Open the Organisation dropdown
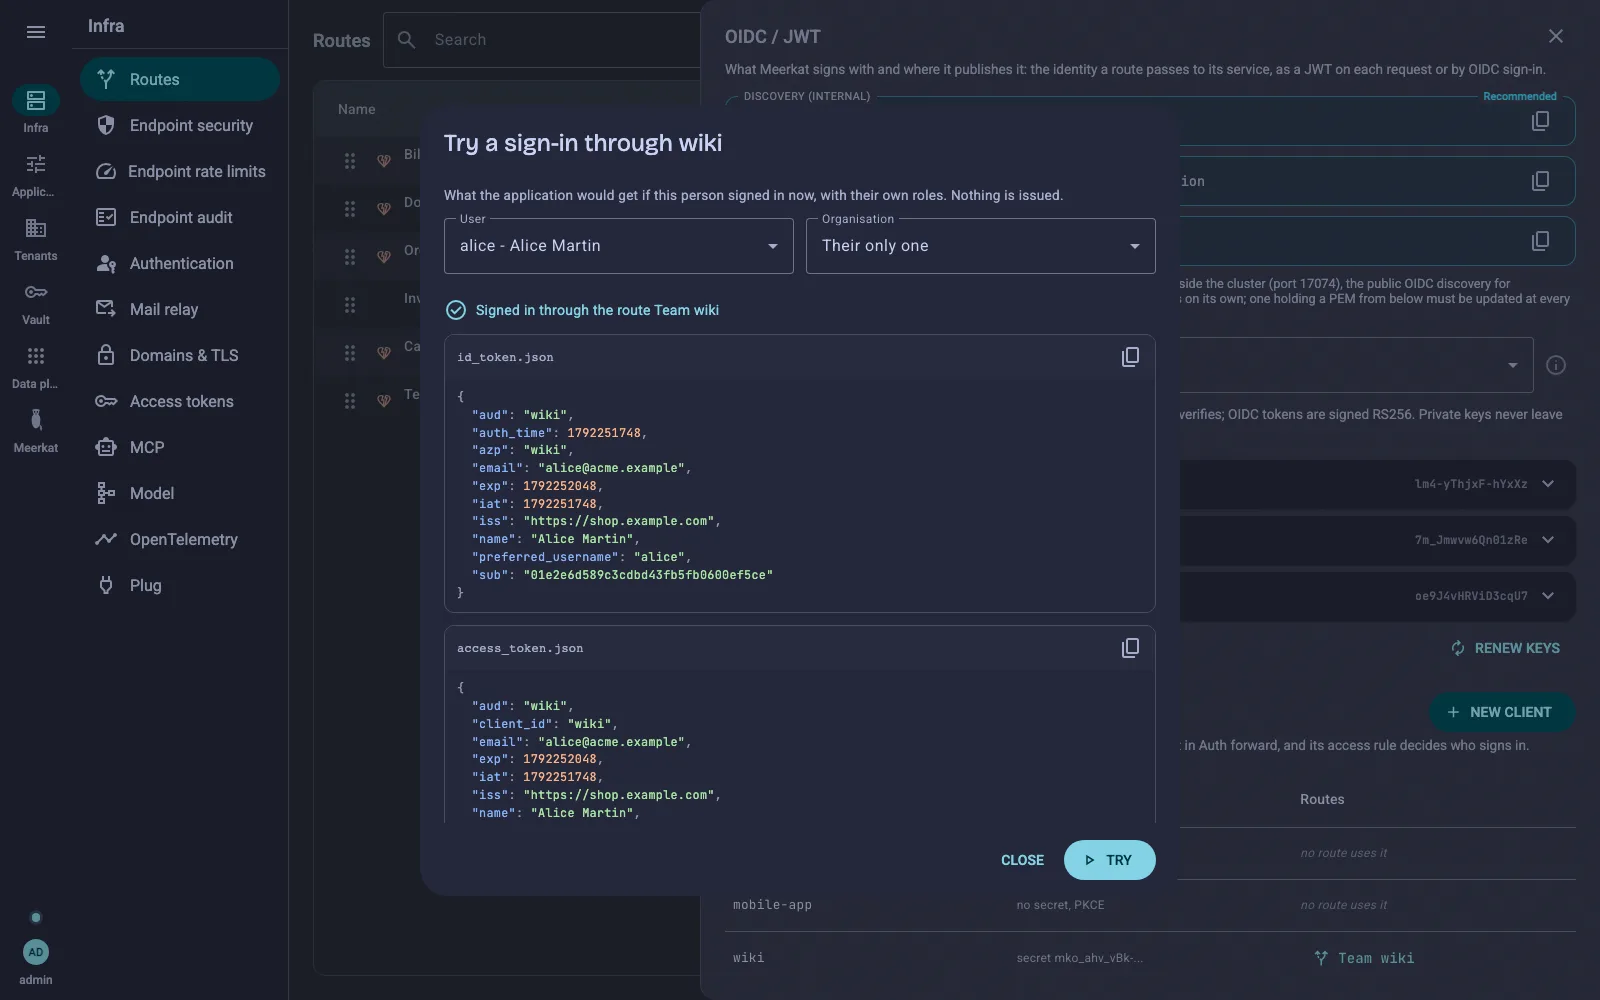The image size is (1600, 1000). click(981, 246)
